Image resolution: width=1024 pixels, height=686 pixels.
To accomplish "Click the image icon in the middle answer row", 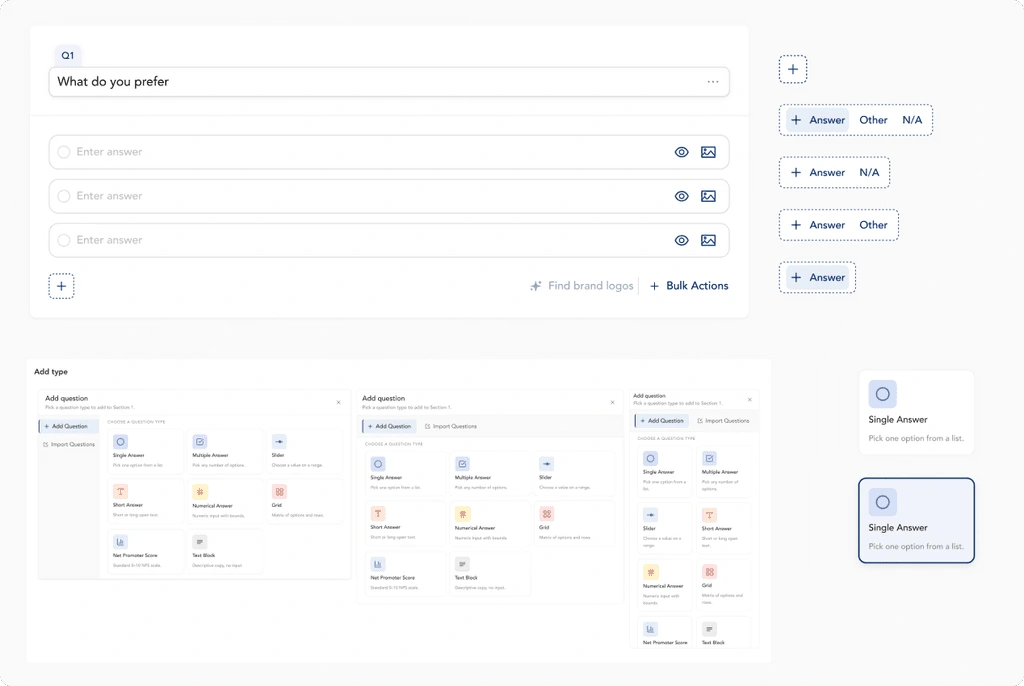I will [708, 196].
